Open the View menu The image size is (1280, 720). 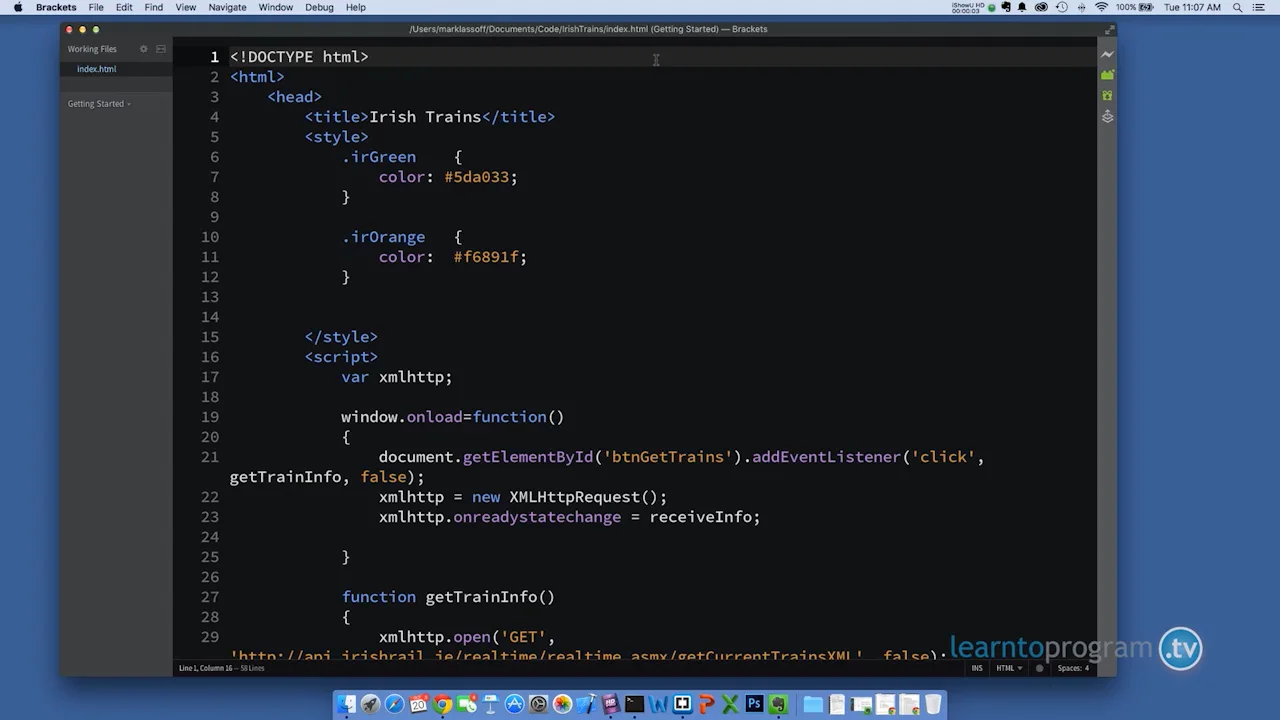coord(185,7)
